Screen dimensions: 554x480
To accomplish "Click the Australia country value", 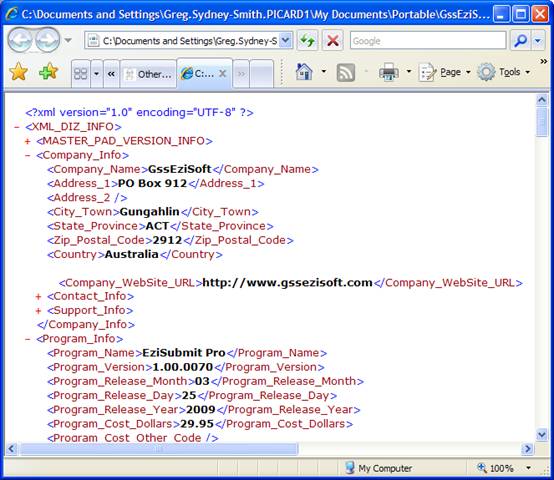I will pyautogui.click(x=131, y=254).
